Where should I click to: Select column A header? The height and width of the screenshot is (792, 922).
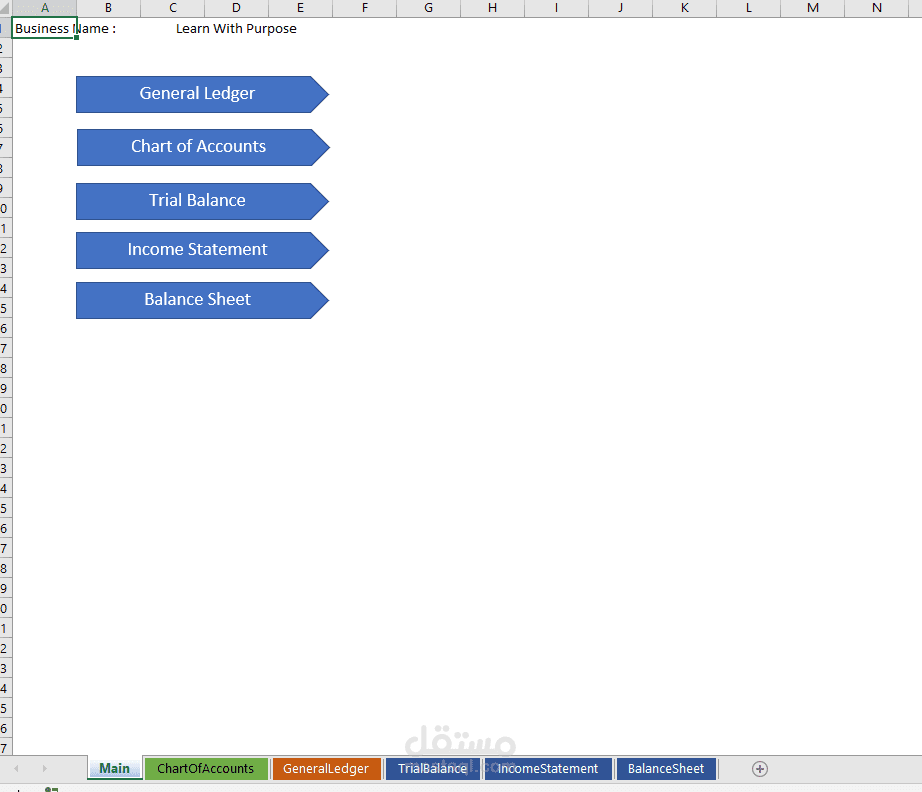(44, 8)
